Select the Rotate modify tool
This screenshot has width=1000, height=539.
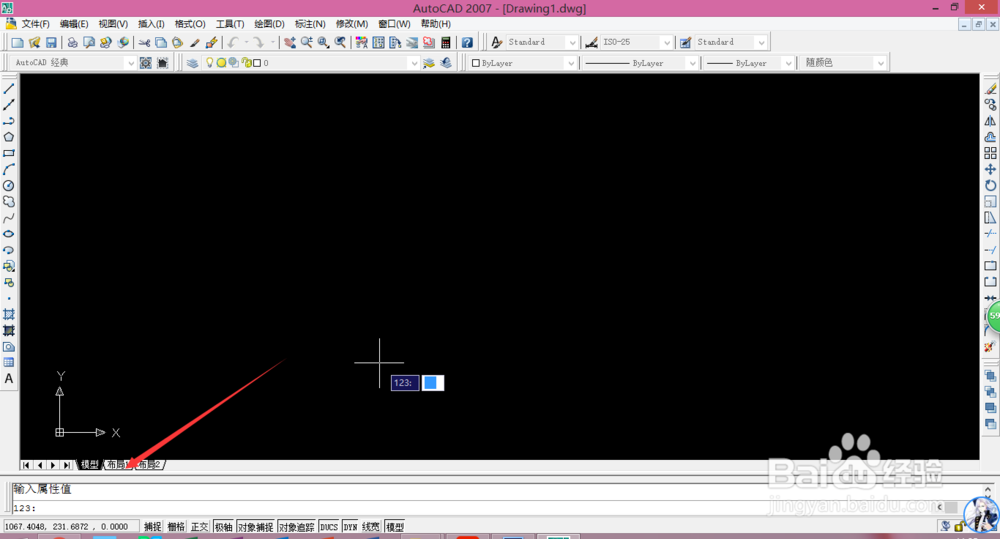pos(990,186)
